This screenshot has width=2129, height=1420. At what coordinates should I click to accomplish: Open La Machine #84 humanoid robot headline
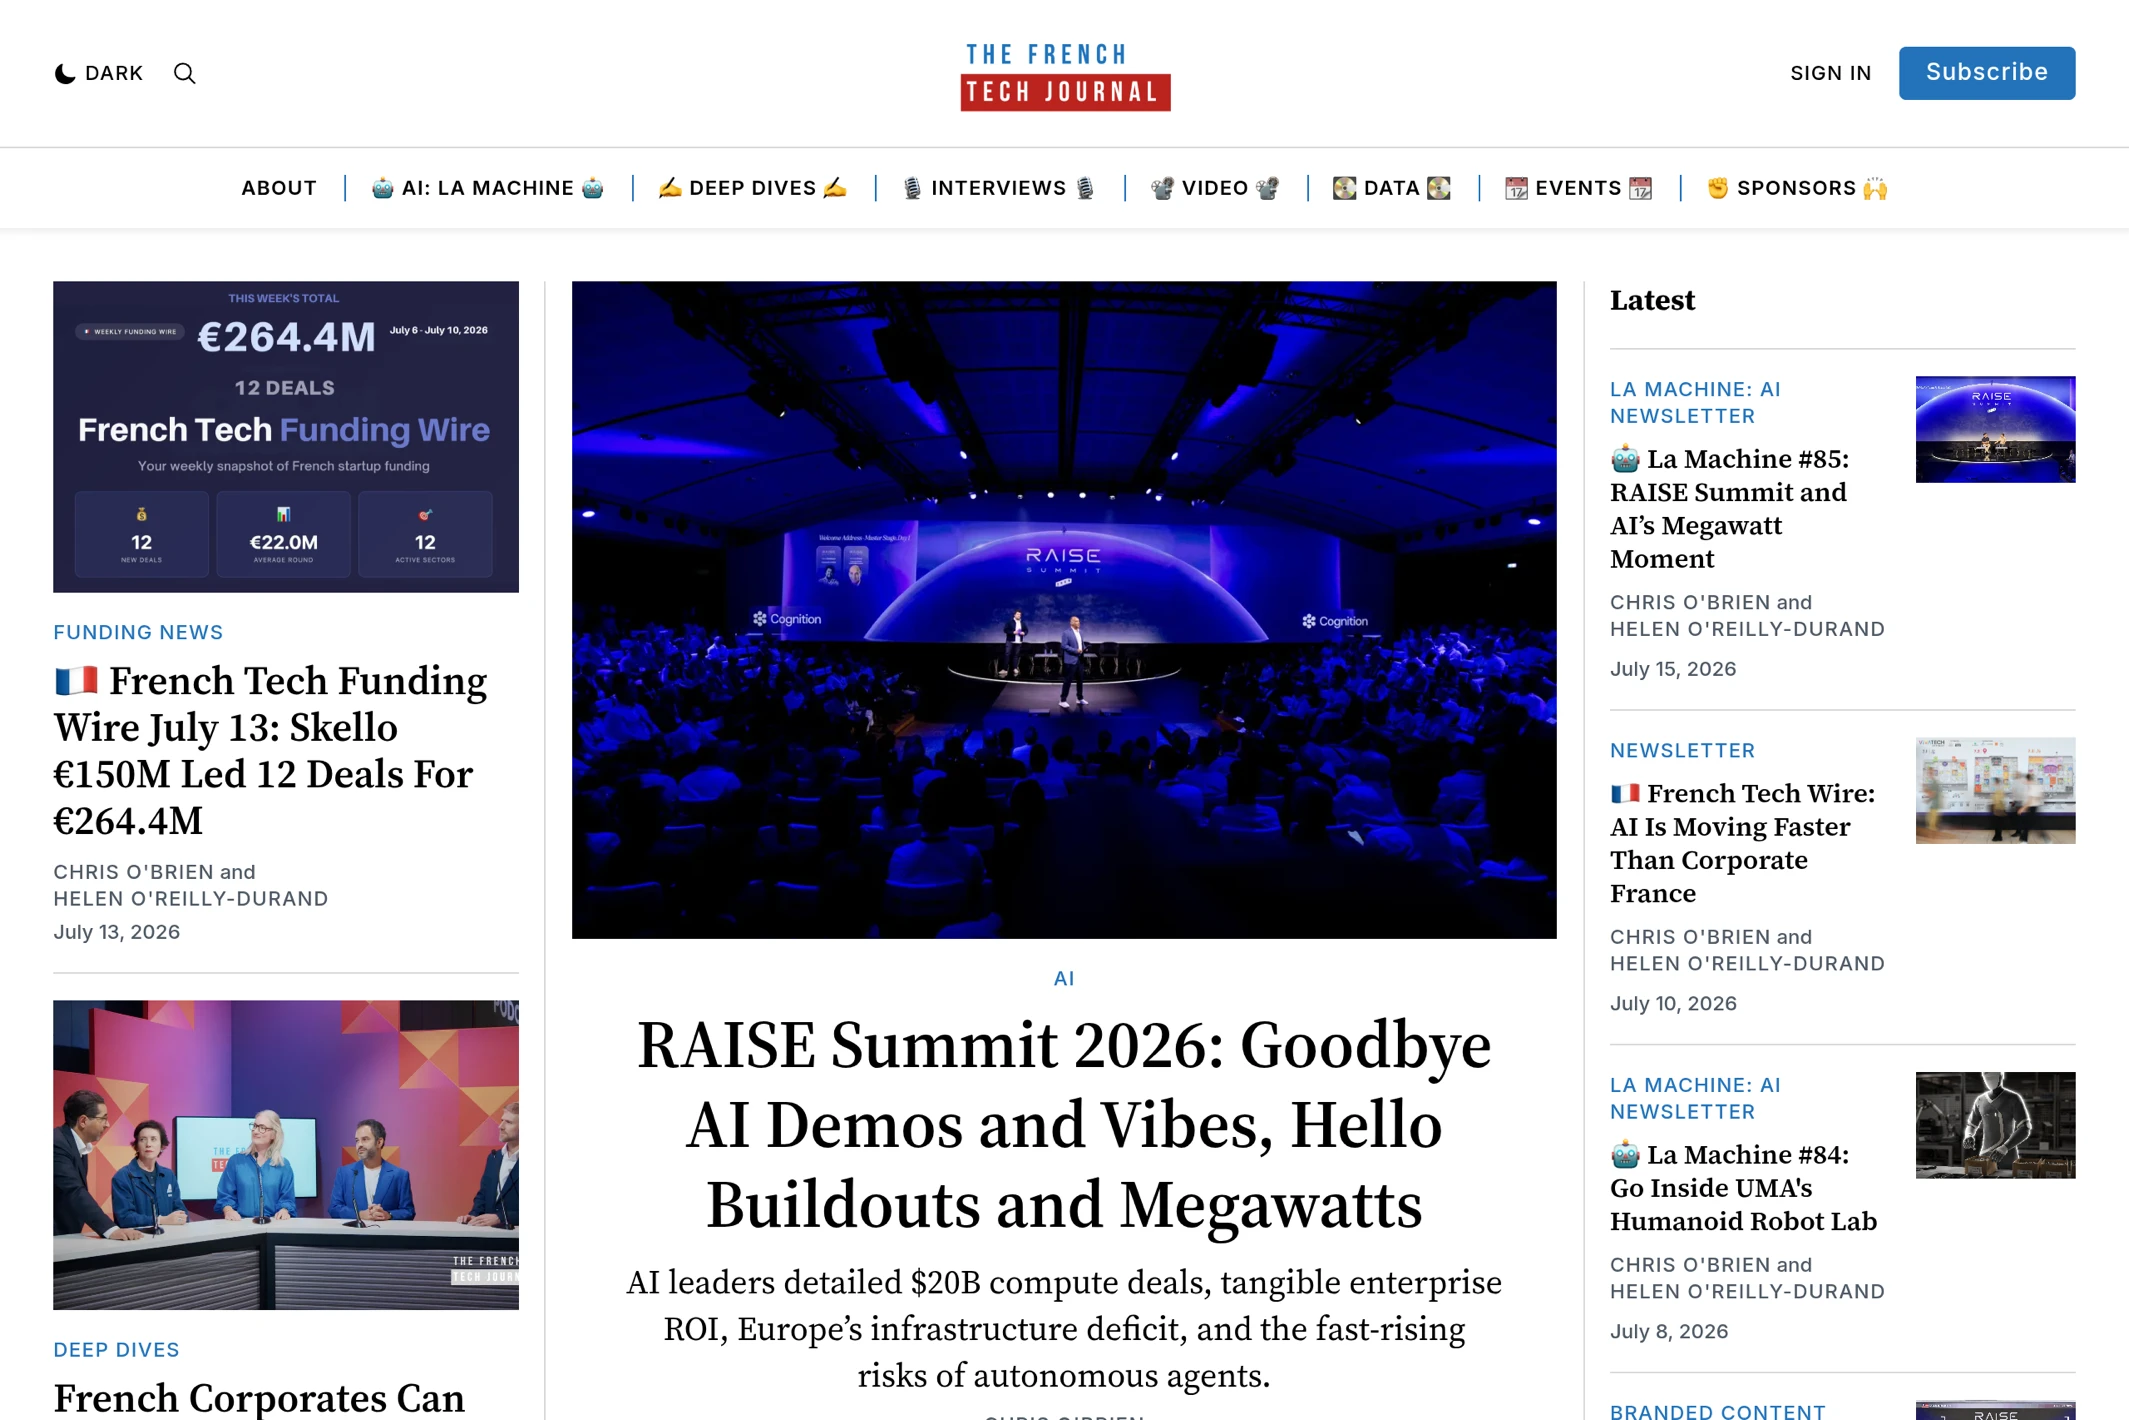click(x=1743, y=1188)
